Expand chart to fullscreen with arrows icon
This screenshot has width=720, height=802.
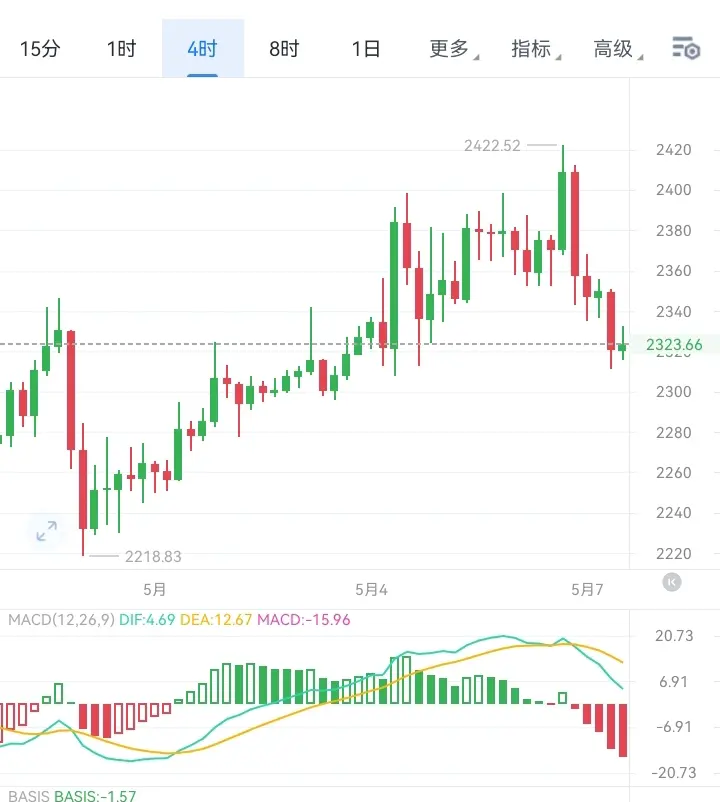tap(47, 531)
